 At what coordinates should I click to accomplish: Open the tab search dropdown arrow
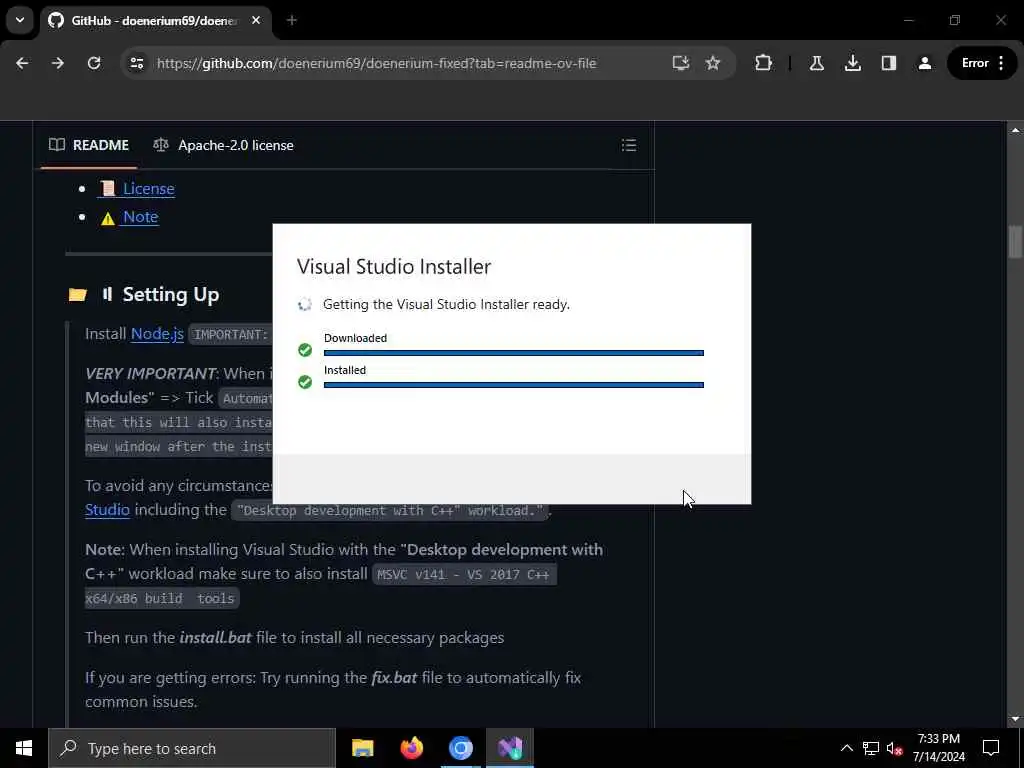[20, 20]
